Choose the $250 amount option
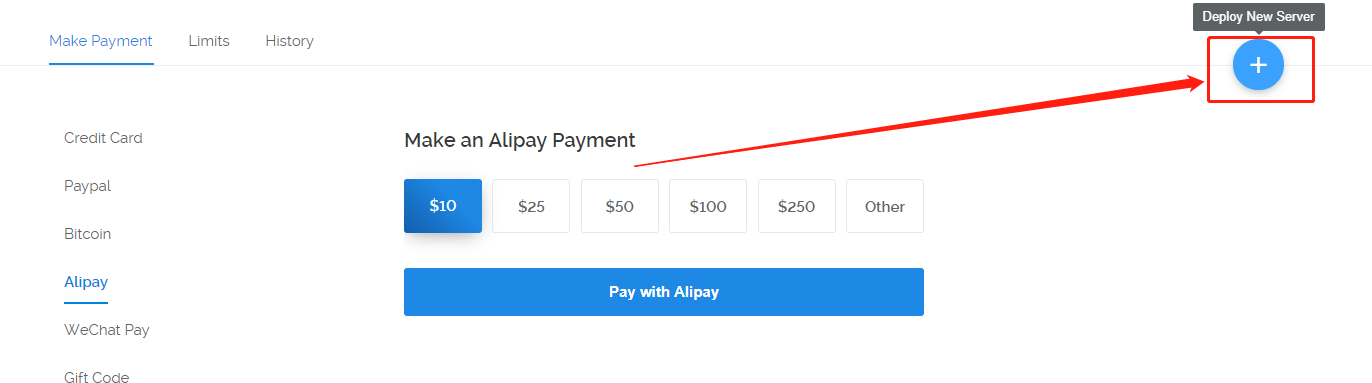1372x383 pixels. coord(797,206)
